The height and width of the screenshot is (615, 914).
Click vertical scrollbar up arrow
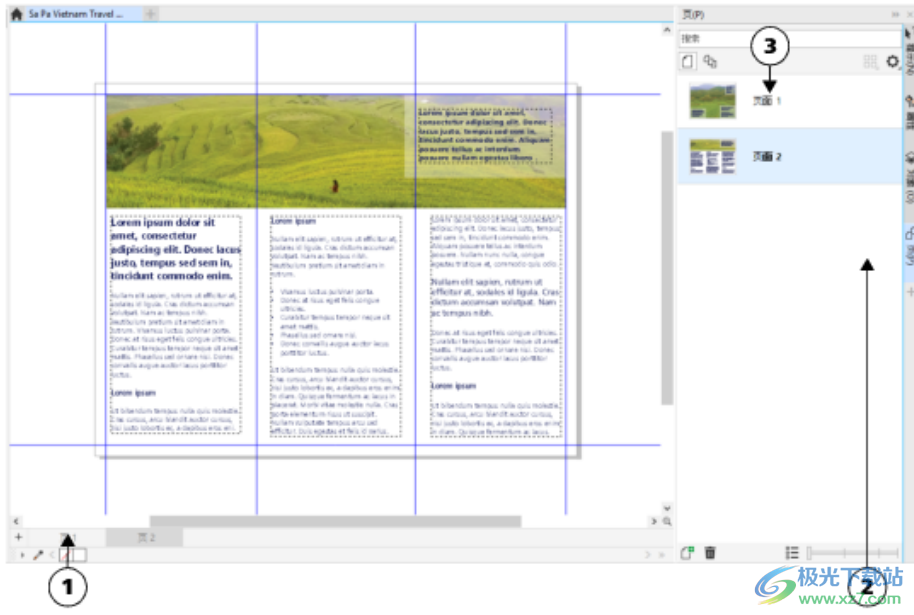[x=667, y=30]
